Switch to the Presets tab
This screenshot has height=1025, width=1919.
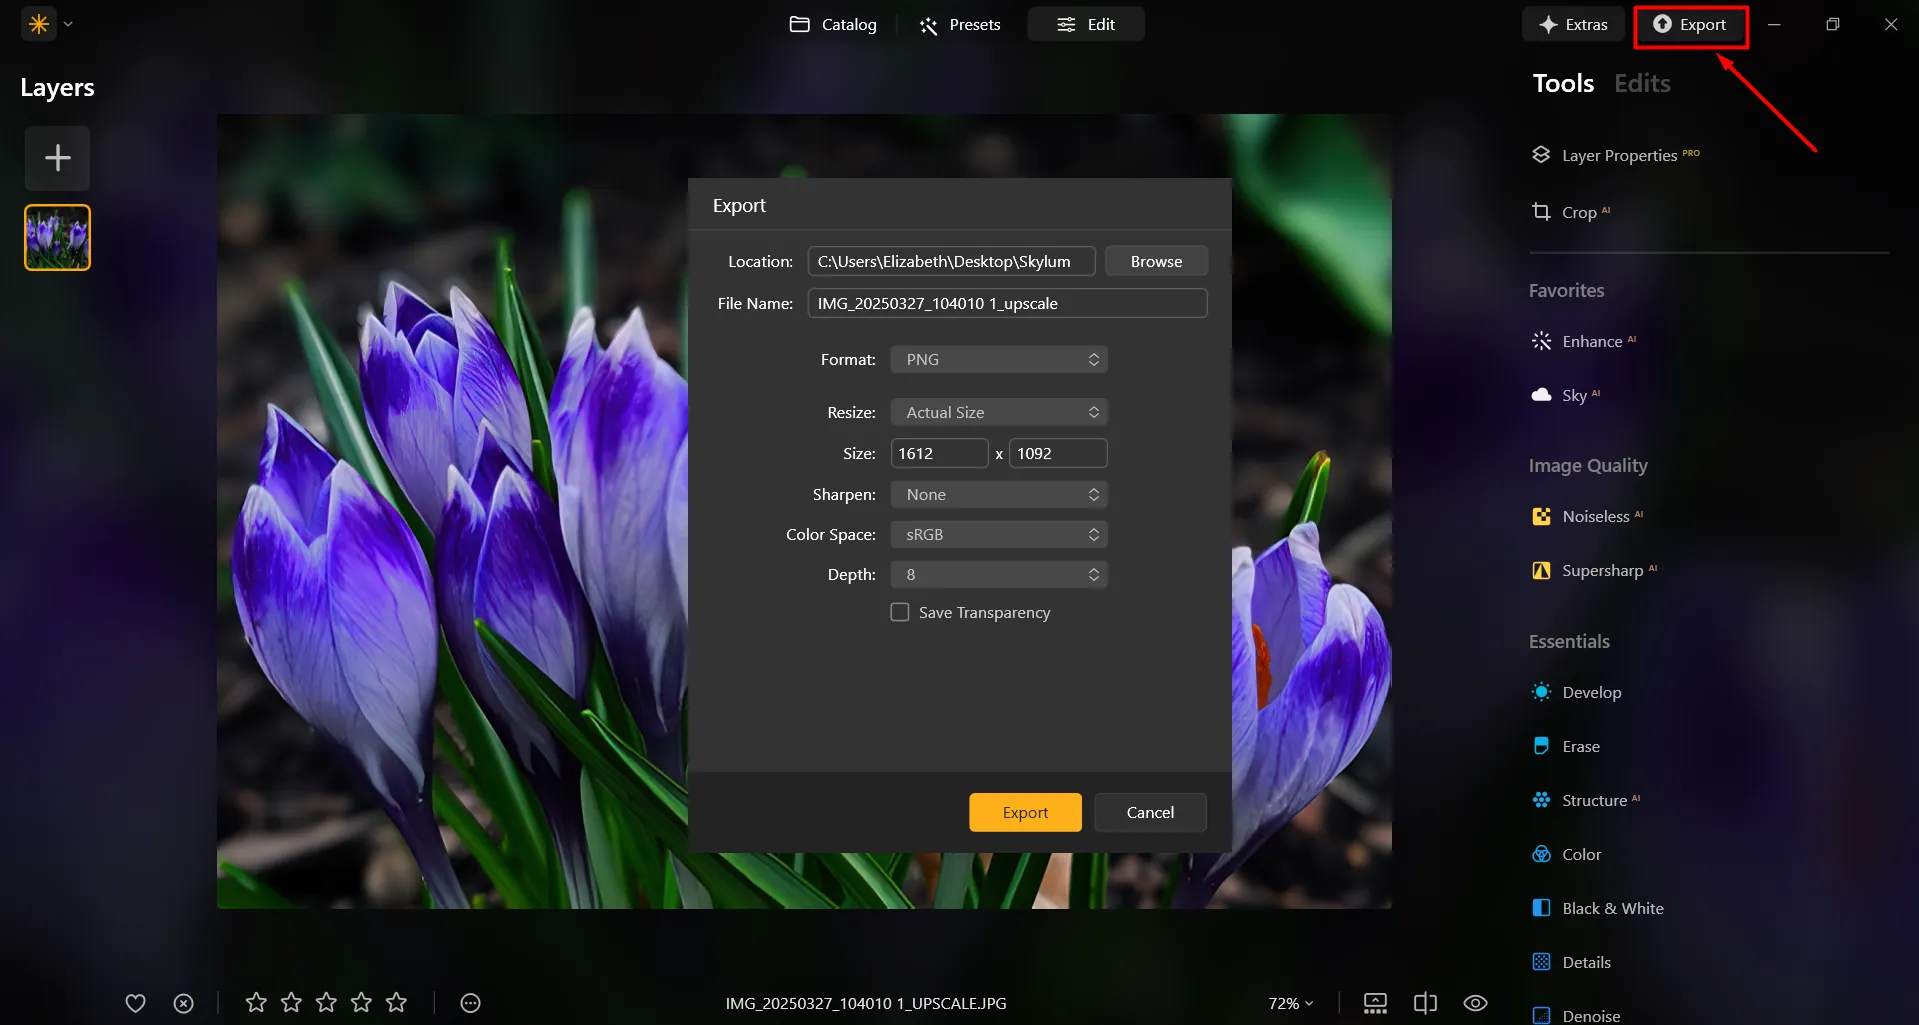click(x=959, y=24)
